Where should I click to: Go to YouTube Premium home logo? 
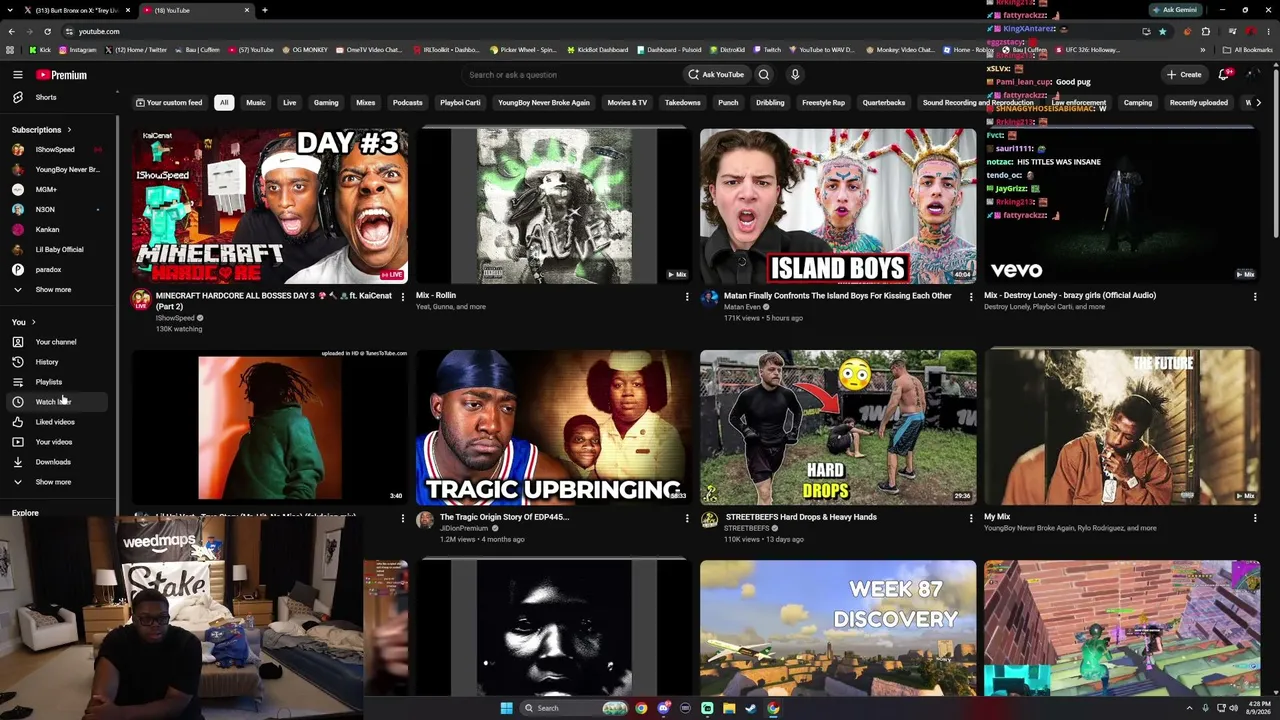pyautogui.click(x=61, y=75)
